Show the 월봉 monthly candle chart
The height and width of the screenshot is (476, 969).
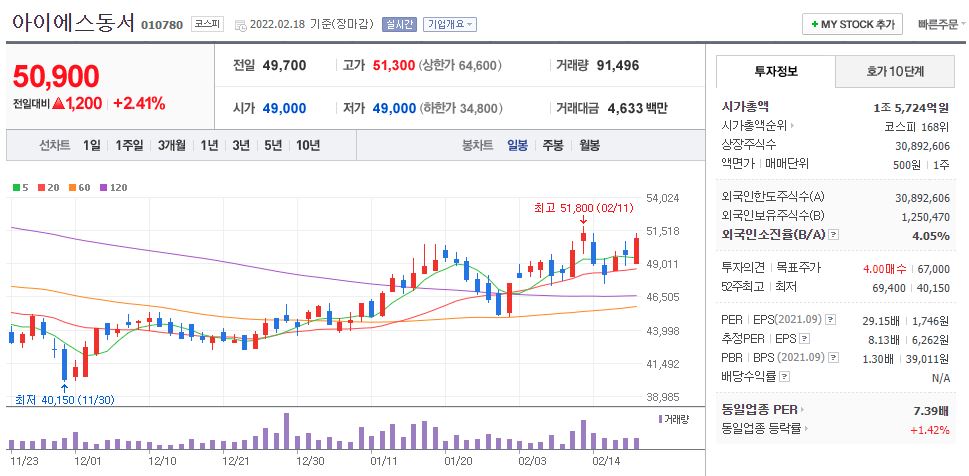(589, 146)
